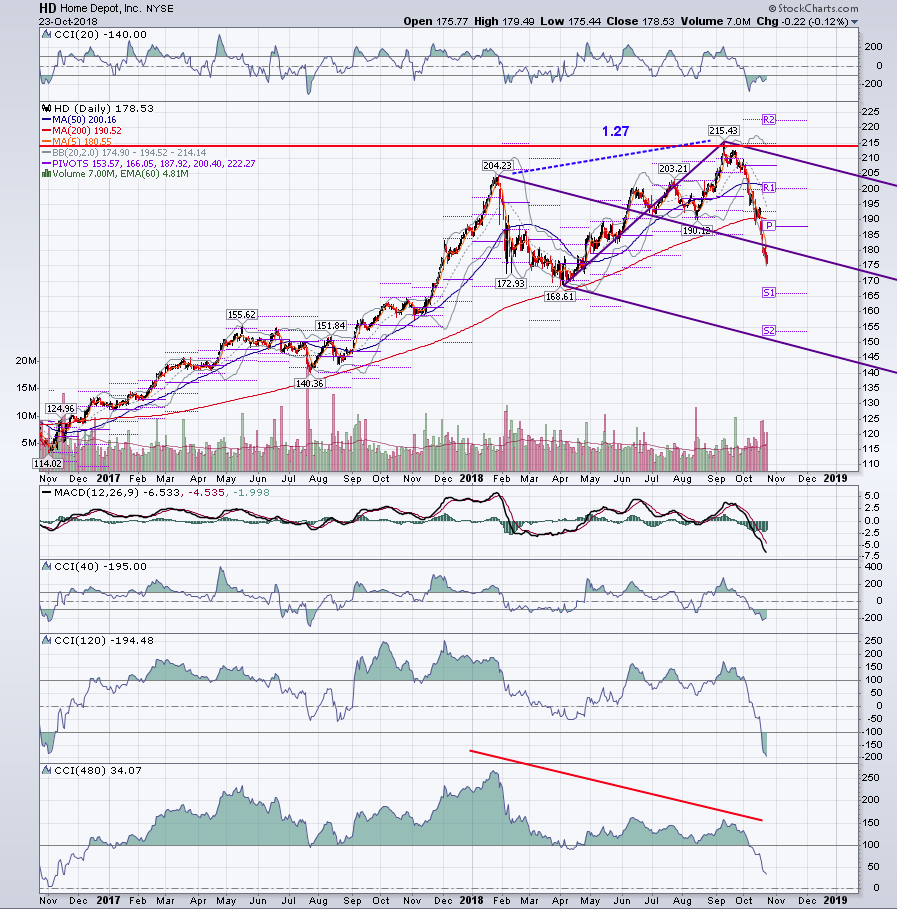Image resolution: width=897 pixels, height=909 pixels.
Task: Click the 215.43 peak price label
Action: [x=723, y=130]
